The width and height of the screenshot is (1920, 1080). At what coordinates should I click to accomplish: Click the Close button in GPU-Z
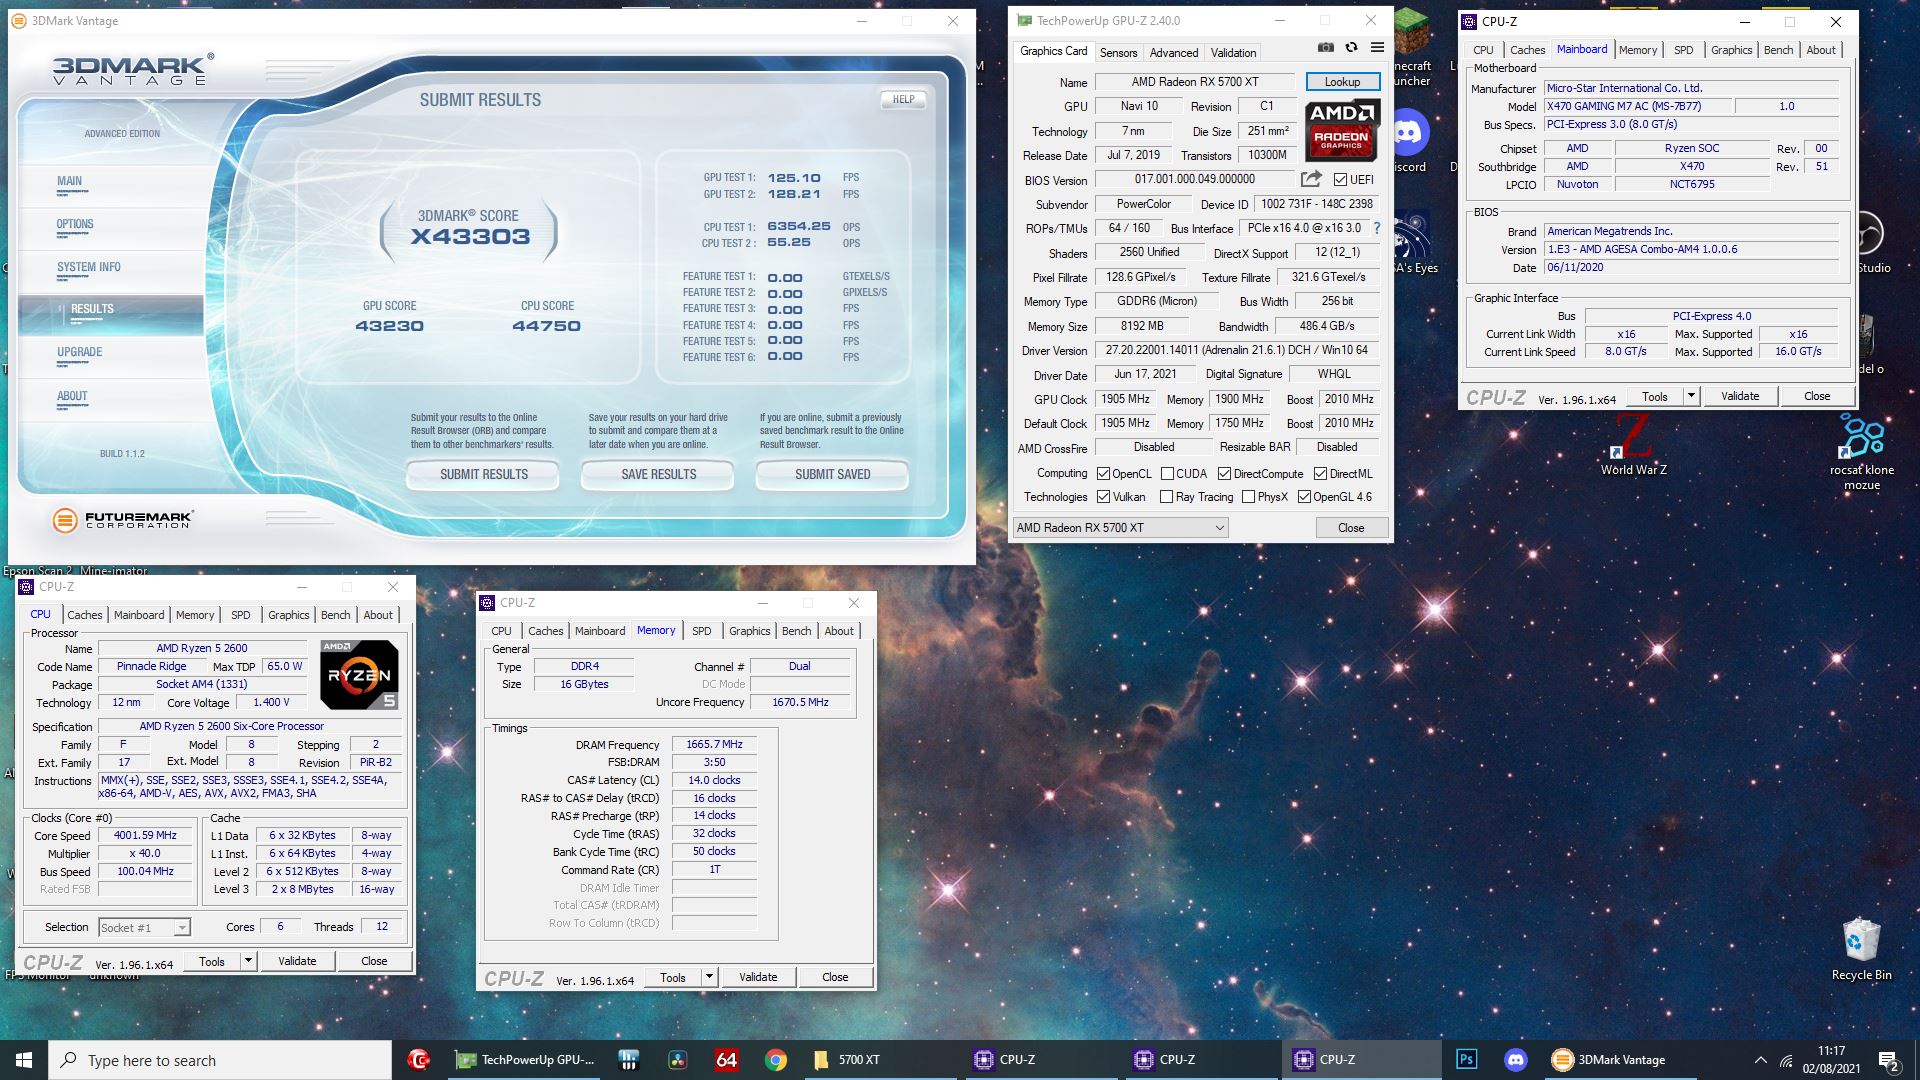click(1351, 528)
